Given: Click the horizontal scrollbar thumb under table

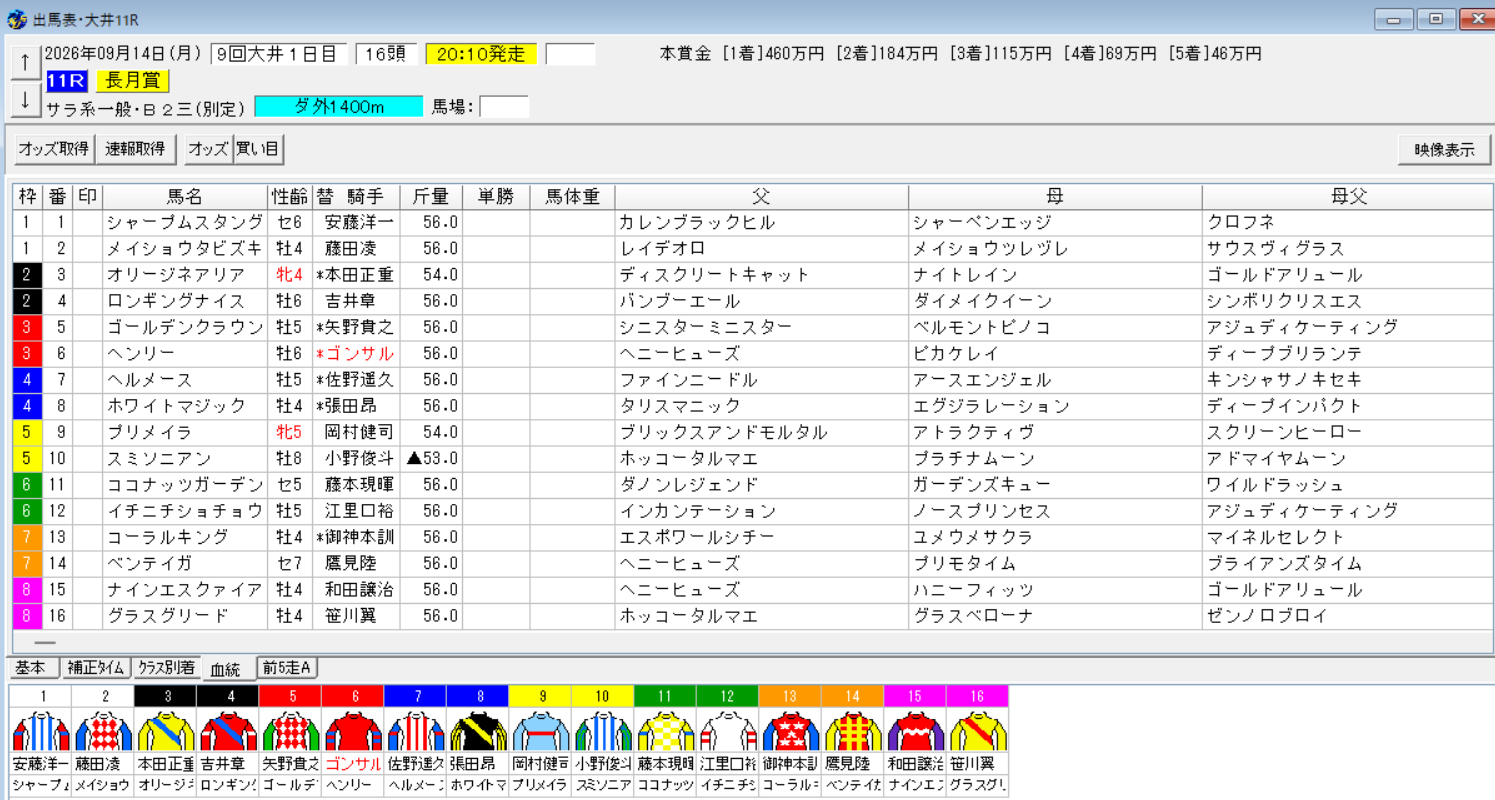Looking at the screenshot, I should pyautogui.click(x=45, y=643).
